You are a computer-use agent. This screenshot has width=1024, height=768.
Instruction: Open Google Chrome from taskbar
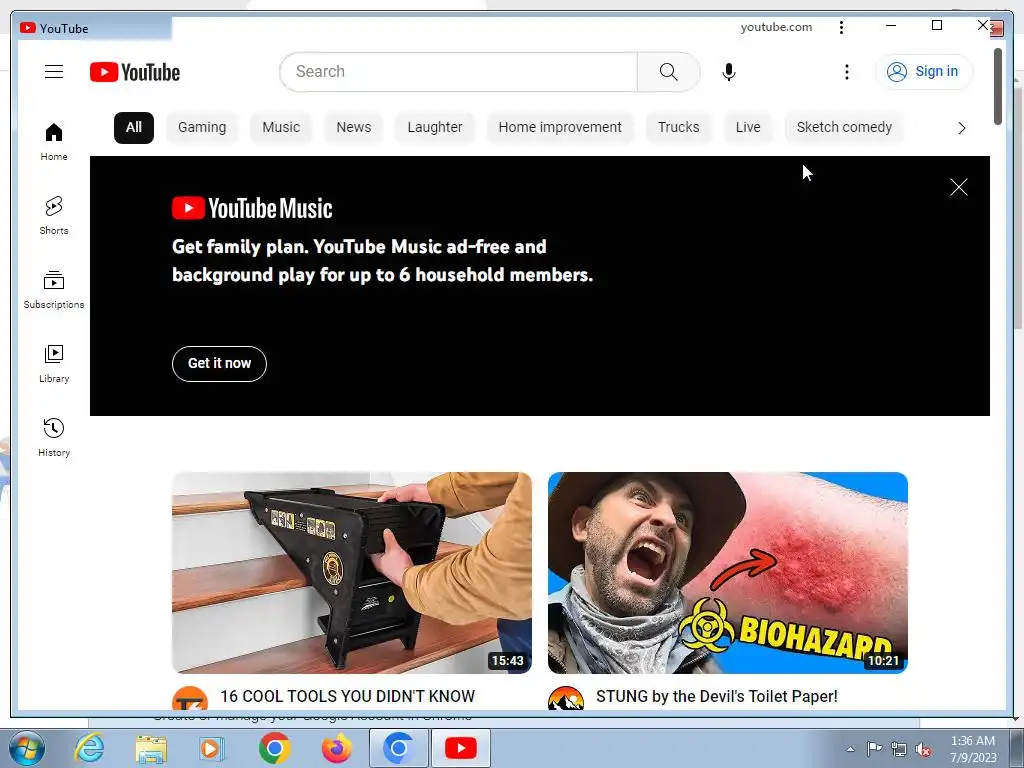[274, 748]
